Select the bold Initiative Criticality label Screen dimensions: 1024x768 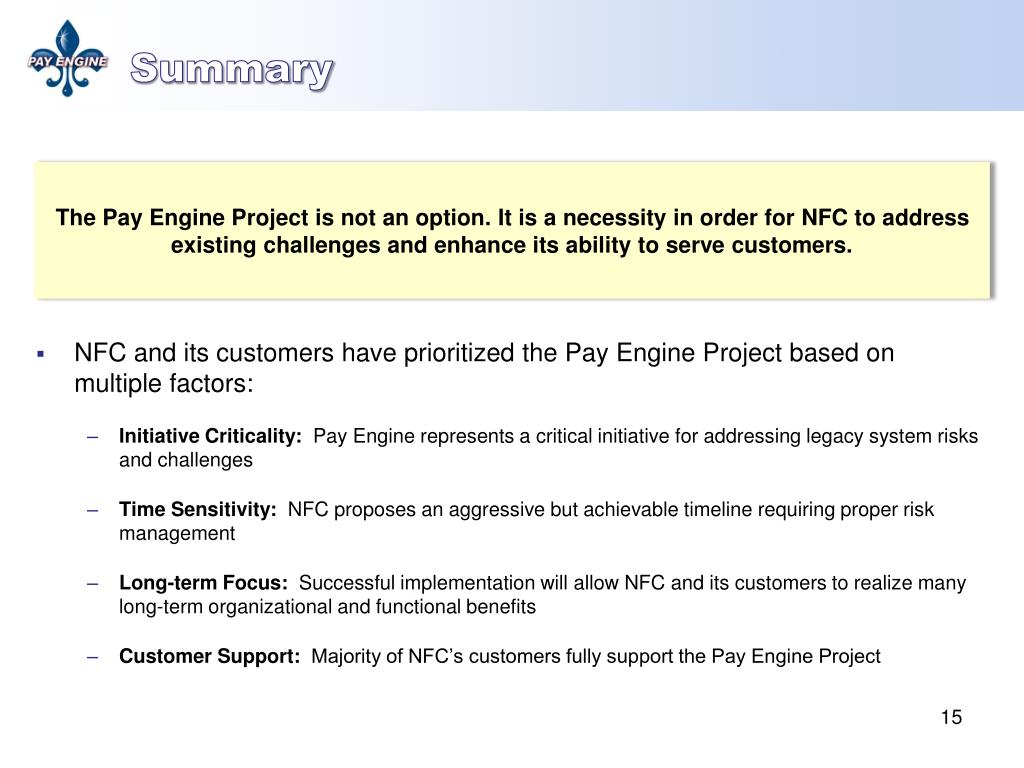point(211,436)
